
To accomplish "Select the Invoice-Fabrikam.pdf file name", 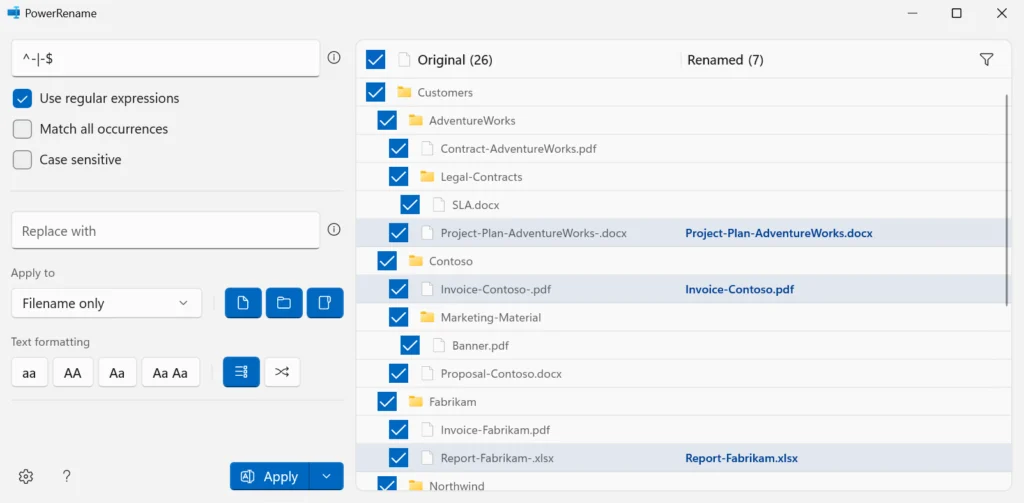I will click(495, 430).
